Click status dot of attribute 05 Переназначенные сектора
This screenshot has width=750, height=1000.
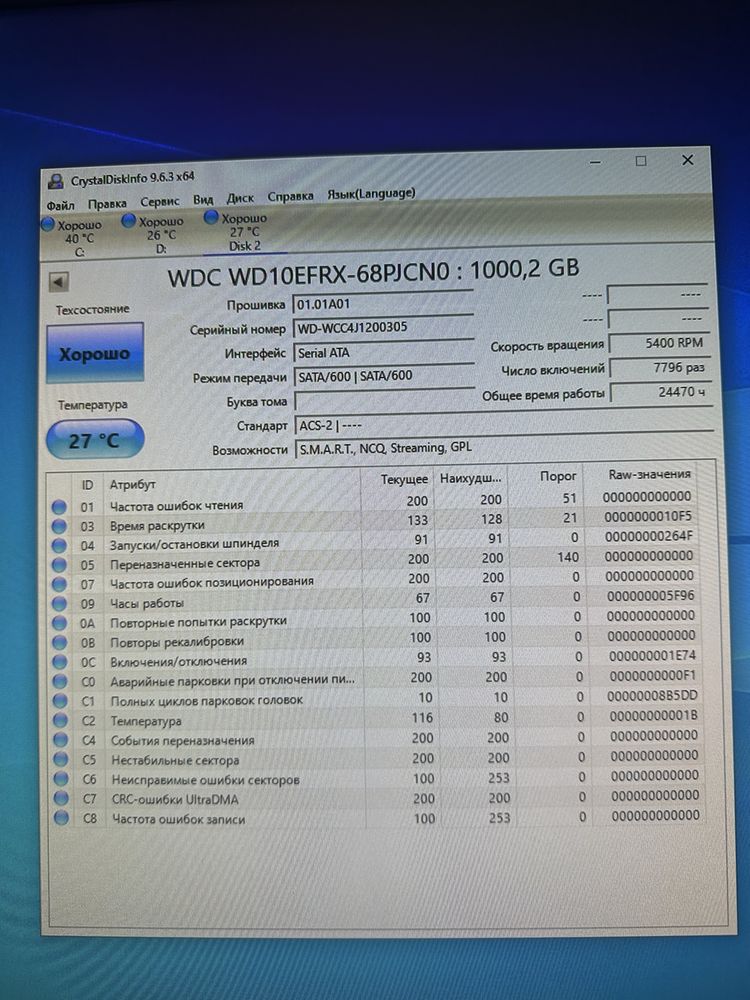[x=59, y=565]
